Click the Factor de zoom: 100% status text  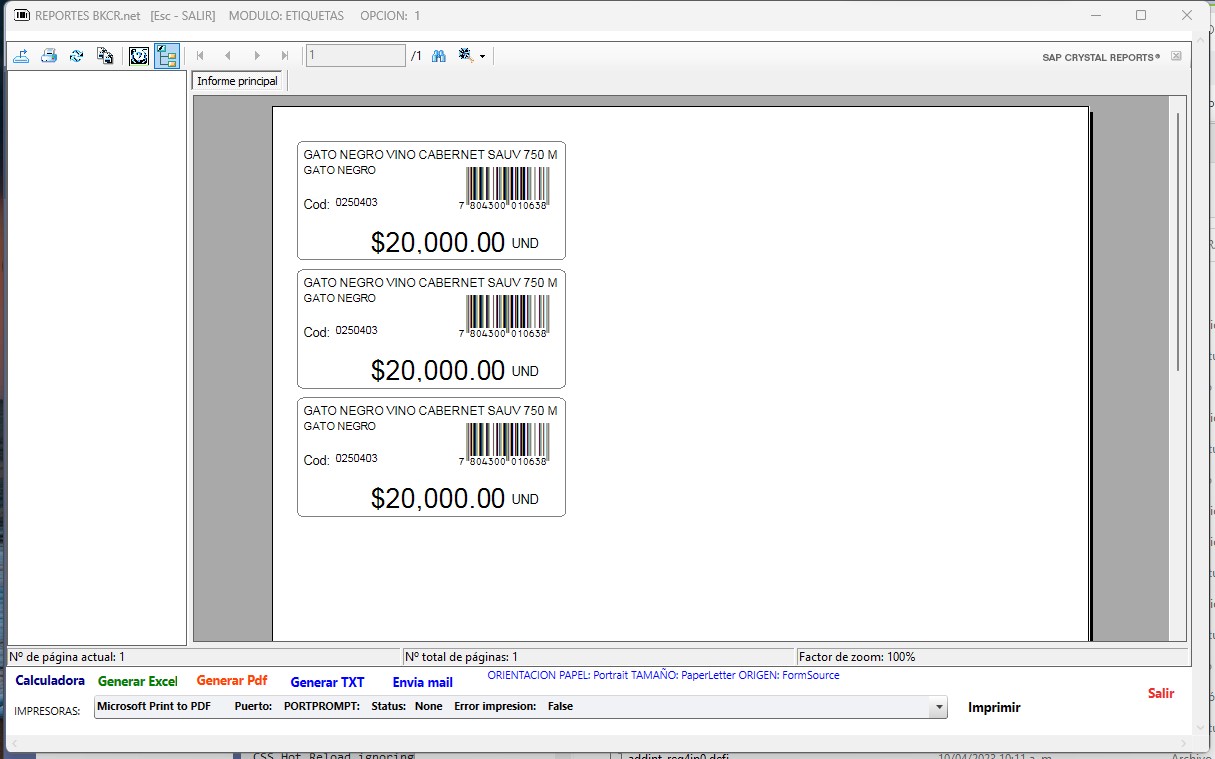coord(857,657)
